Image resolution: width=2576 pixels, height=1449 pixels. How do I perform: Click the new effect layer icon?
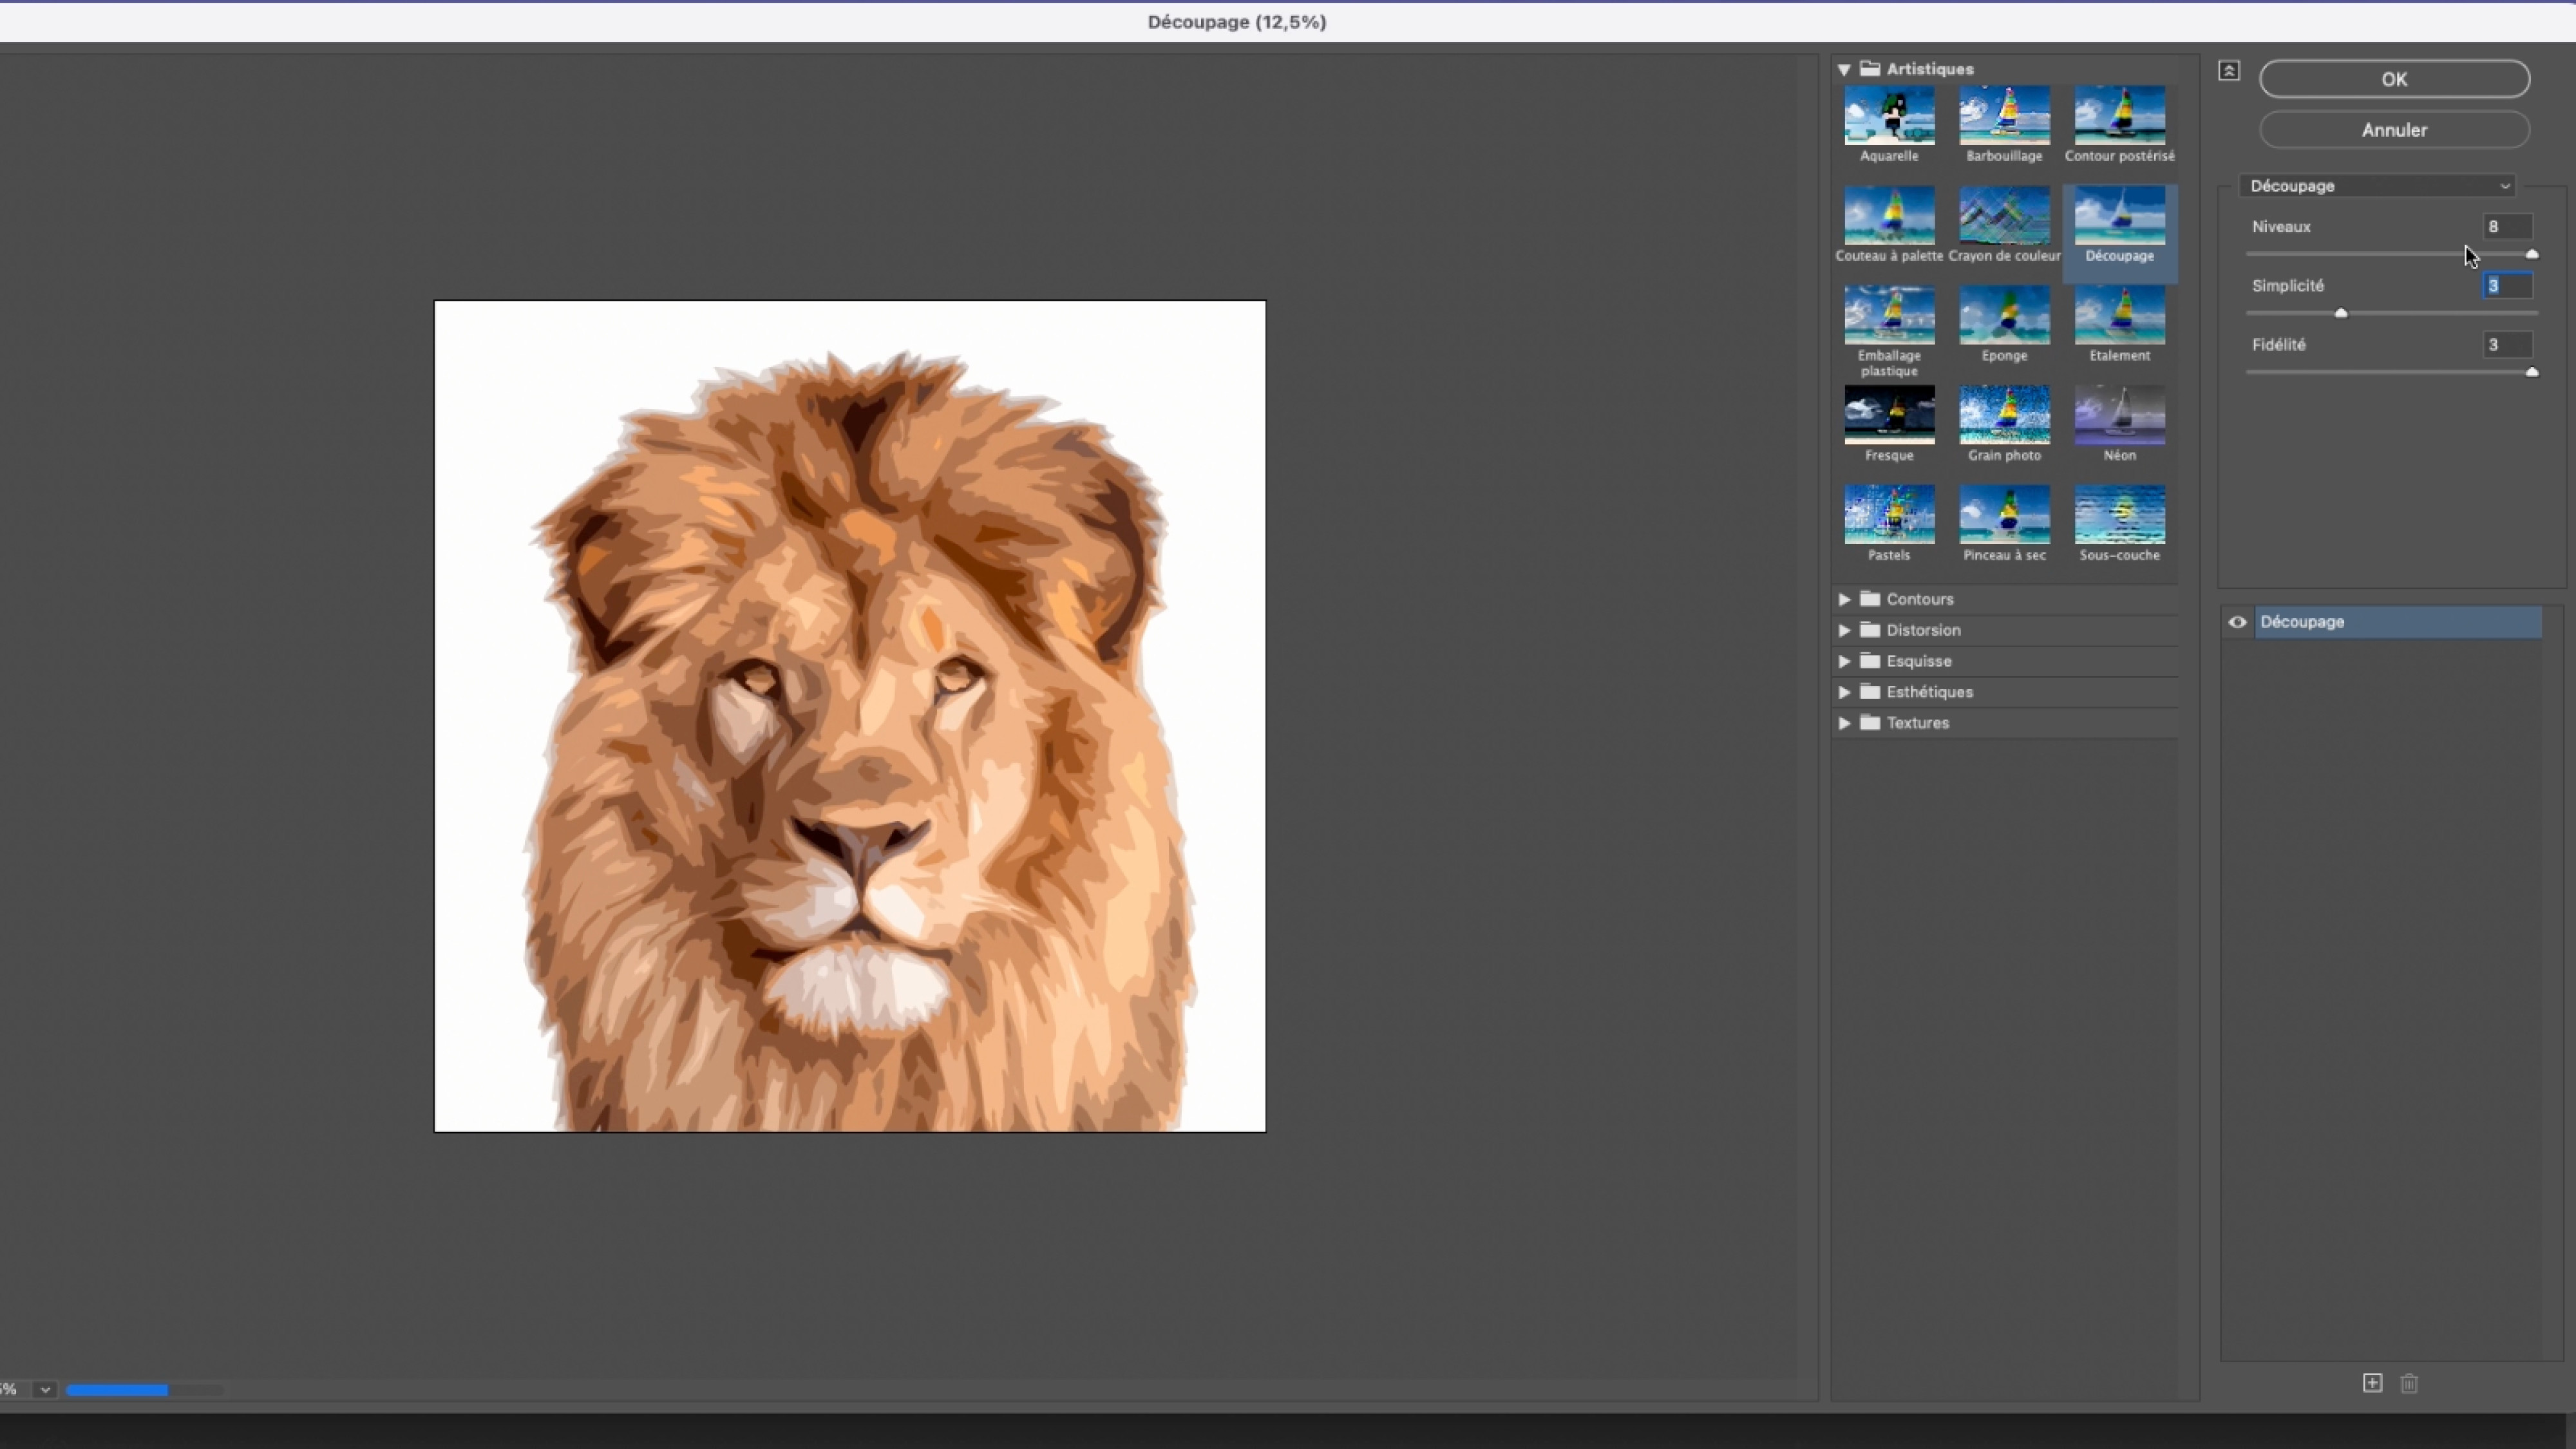[x=2372, y=1383]
